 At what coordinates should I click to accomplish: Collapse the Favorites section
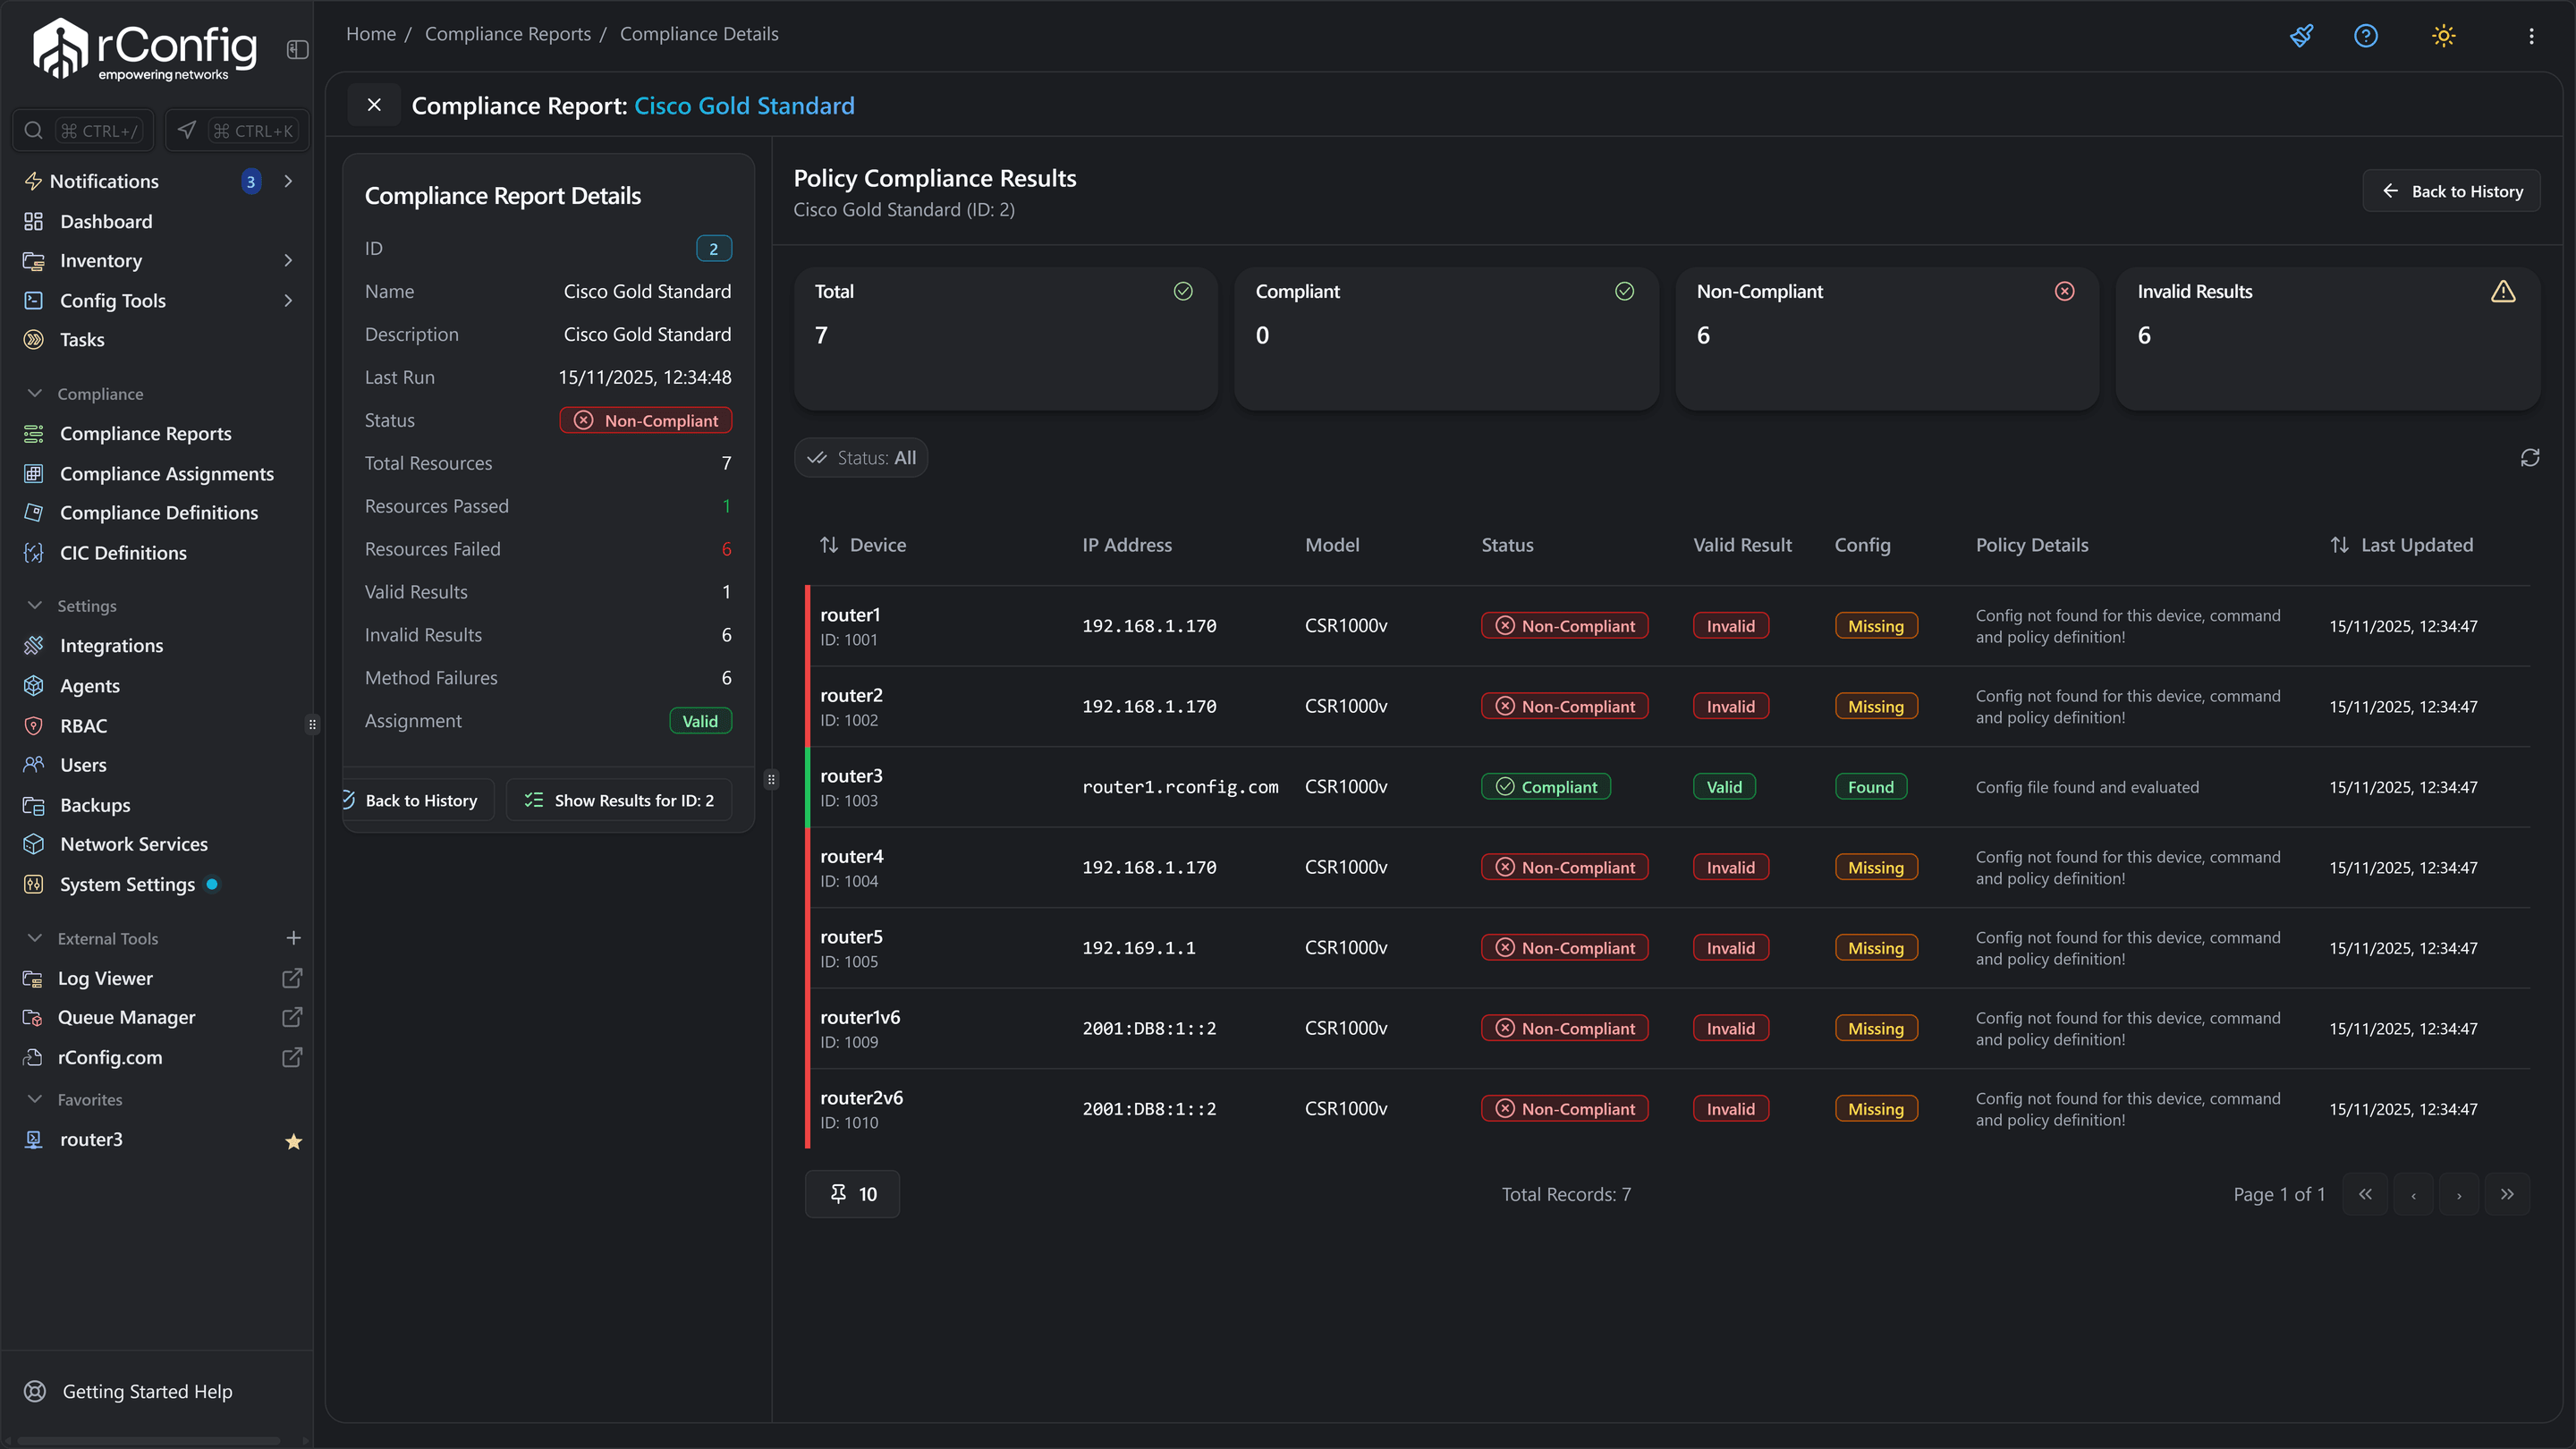pos(35,1099)
